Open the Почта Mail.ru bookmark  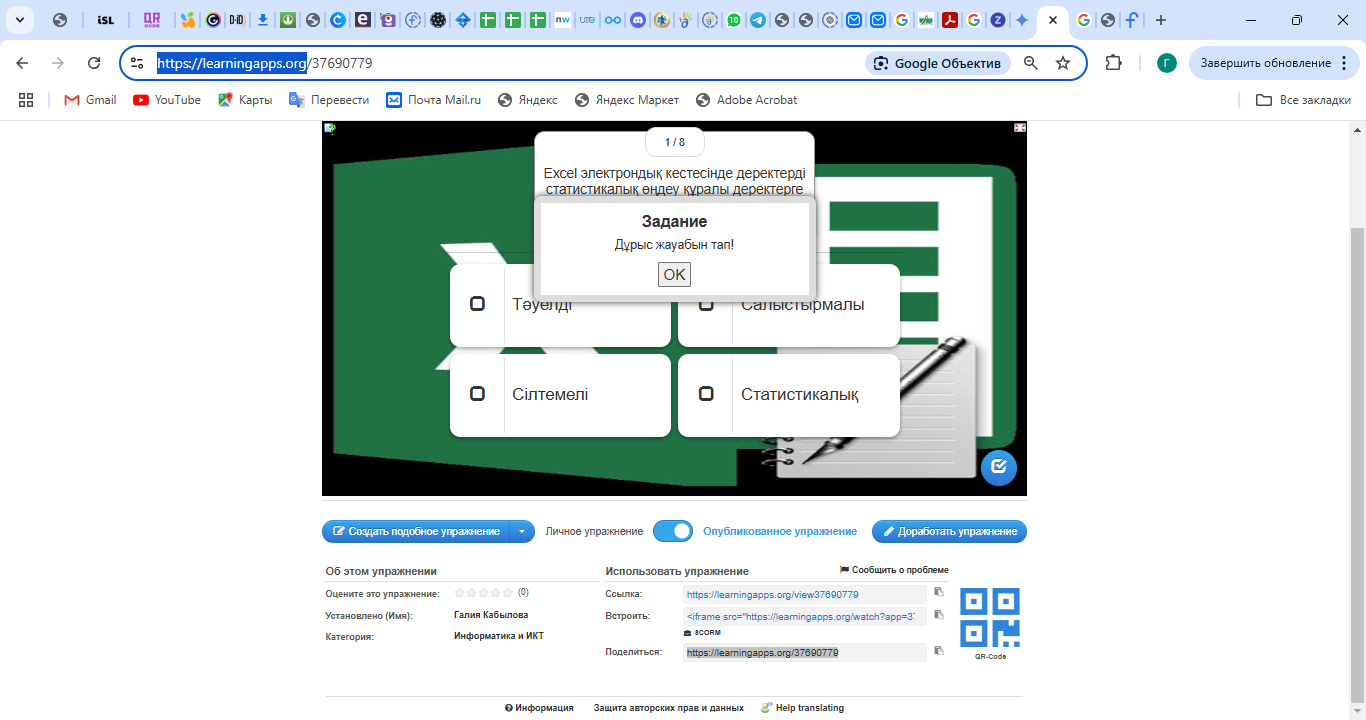pos(434,100)
